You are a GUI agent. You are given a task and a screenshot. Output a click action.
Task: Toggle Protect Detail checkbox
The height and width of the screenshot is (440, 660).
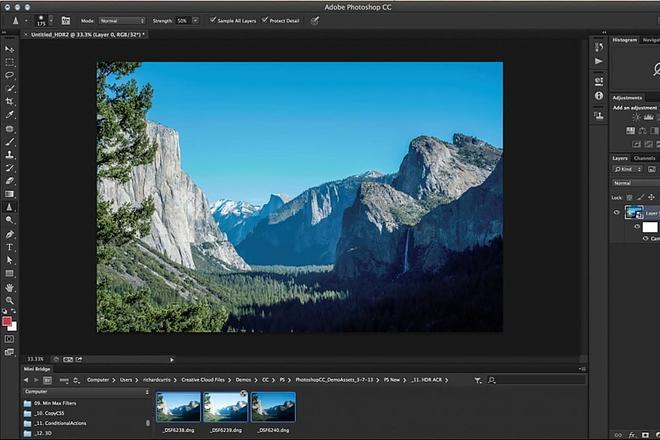click(x=265, y=20)
